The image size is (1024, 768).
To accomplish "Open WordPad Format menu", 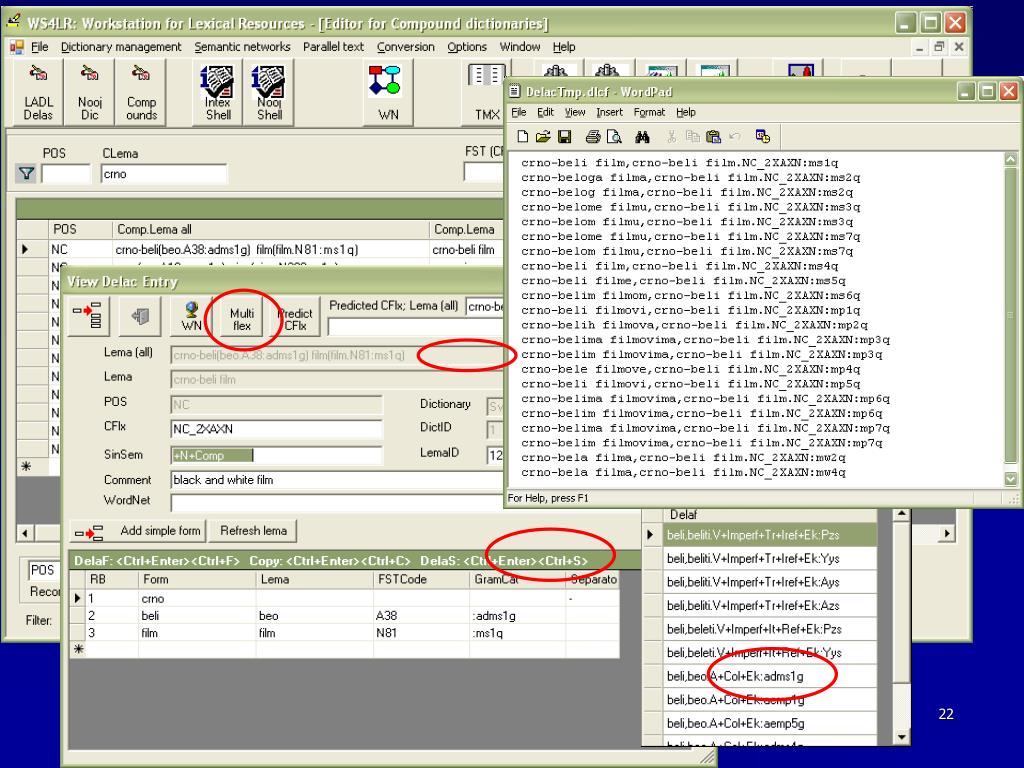I will point(649,112).
